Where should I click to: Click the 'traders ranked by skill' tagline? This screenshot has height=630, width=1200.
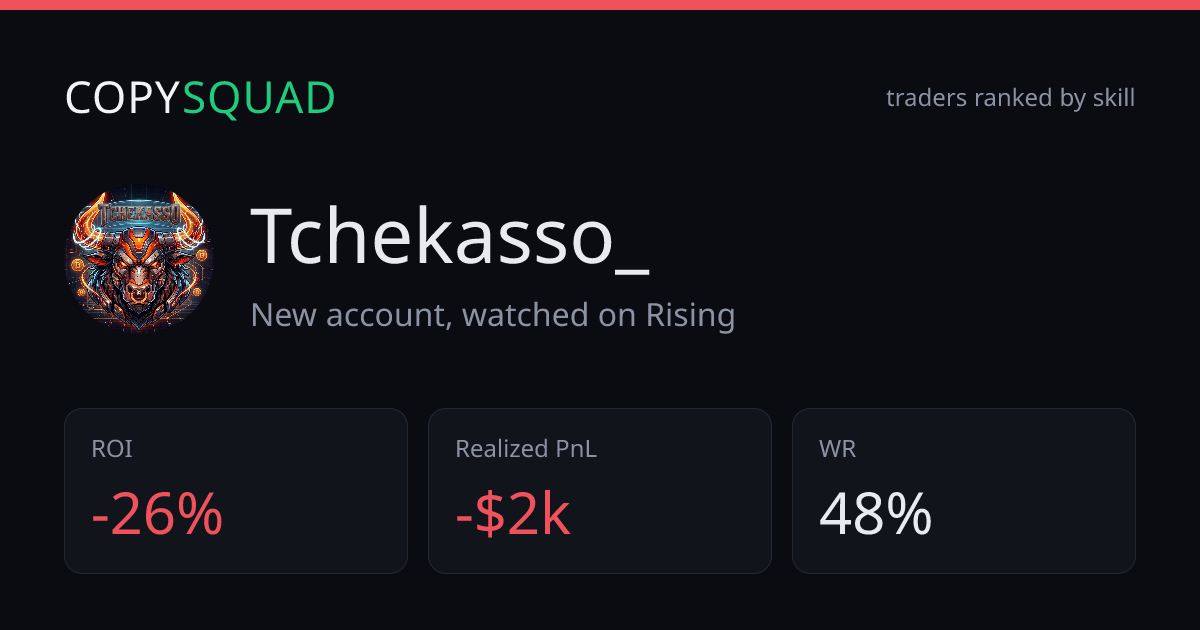click(x=1010, y=98)
